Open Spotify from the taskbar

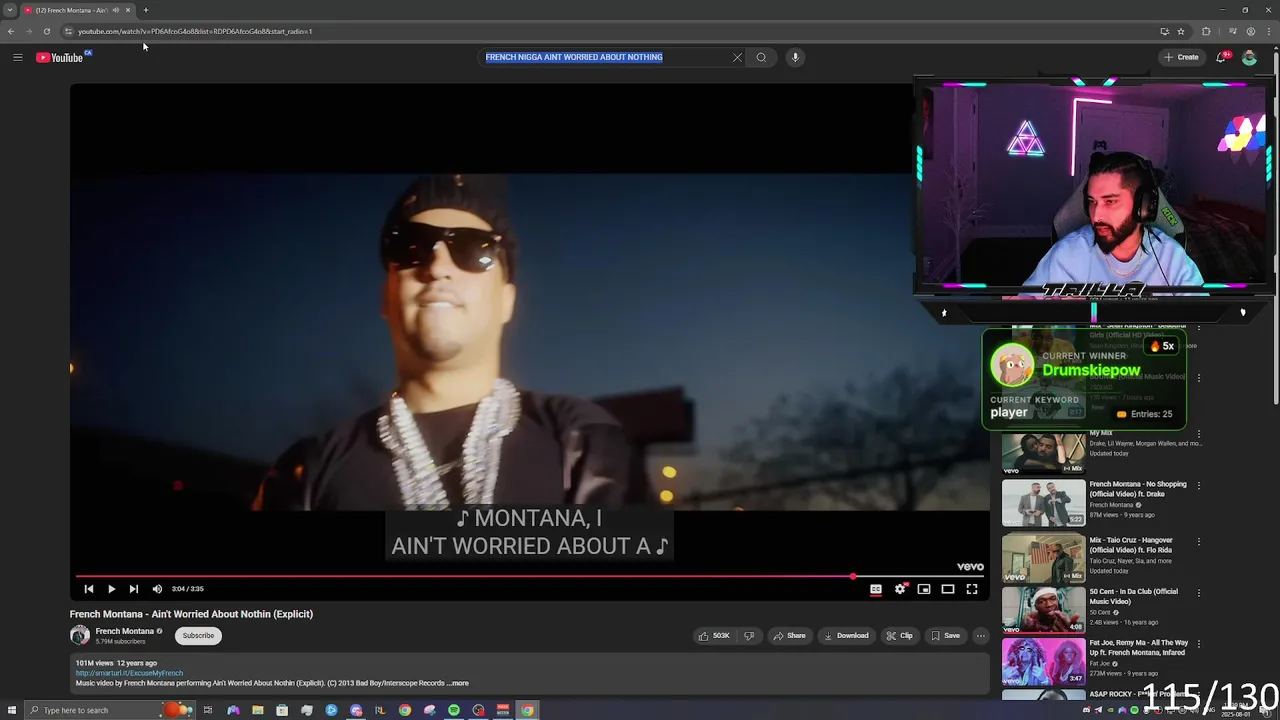point(454,710)
